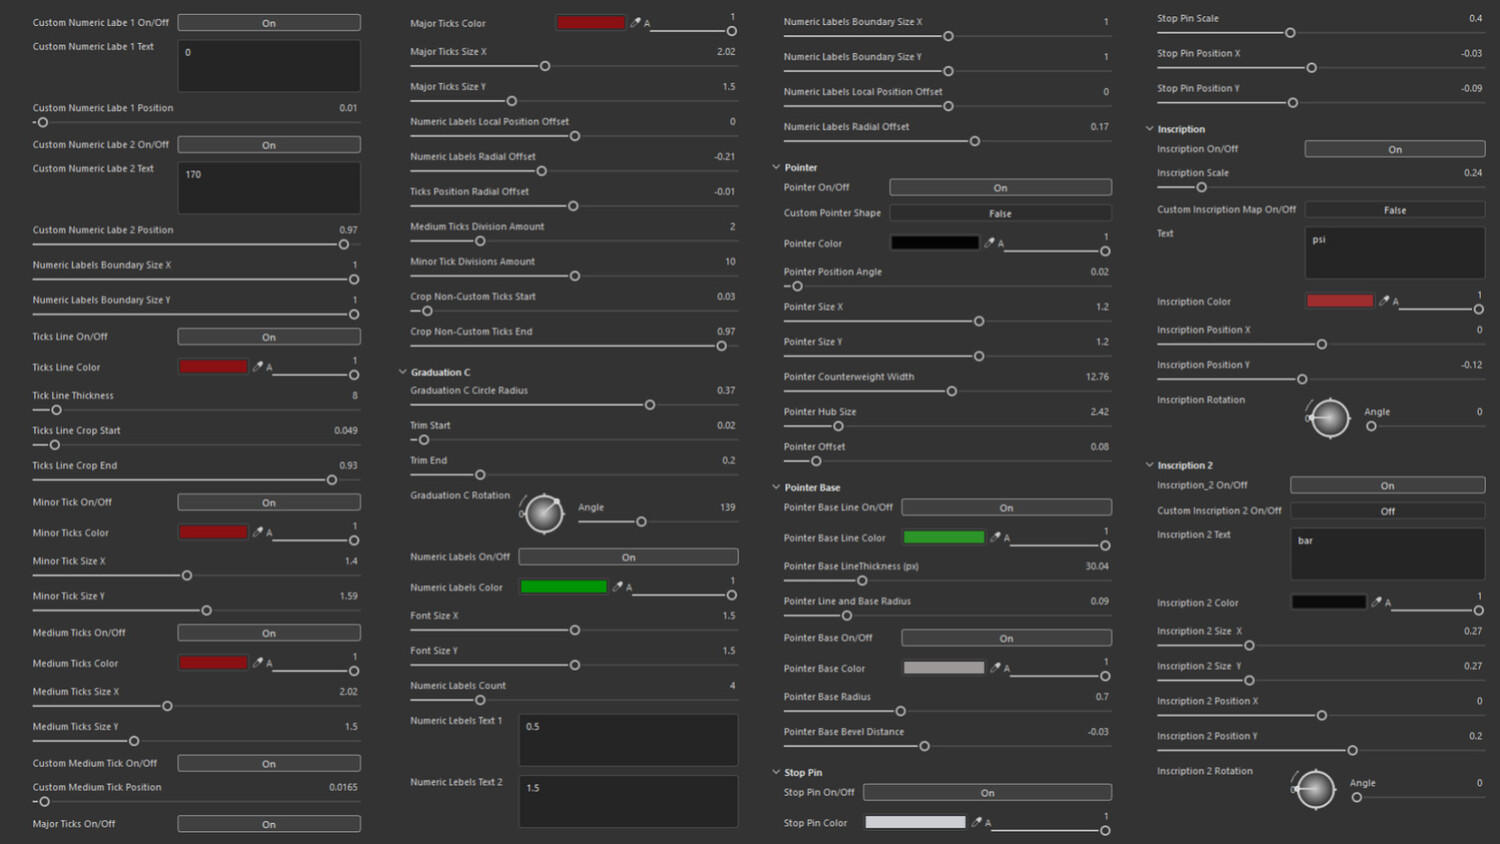Click Numeric Labels Text 2 input field
This screenshot has height=844, width=1500.
pyautogui.click(x=628, y=801)
